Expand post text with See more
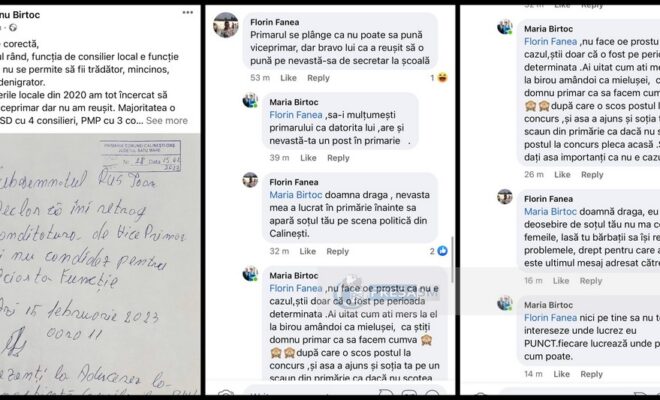 coord(167,120)
